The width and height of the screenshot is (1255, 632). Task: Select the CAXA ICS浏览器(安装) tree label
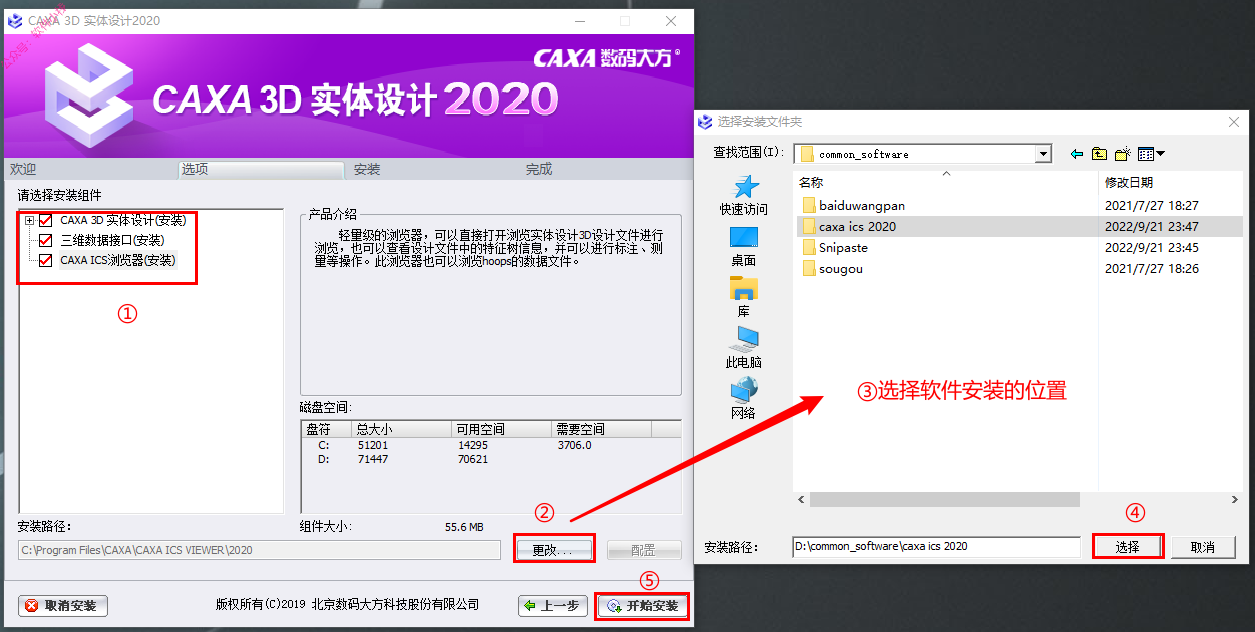click(118, 260)
